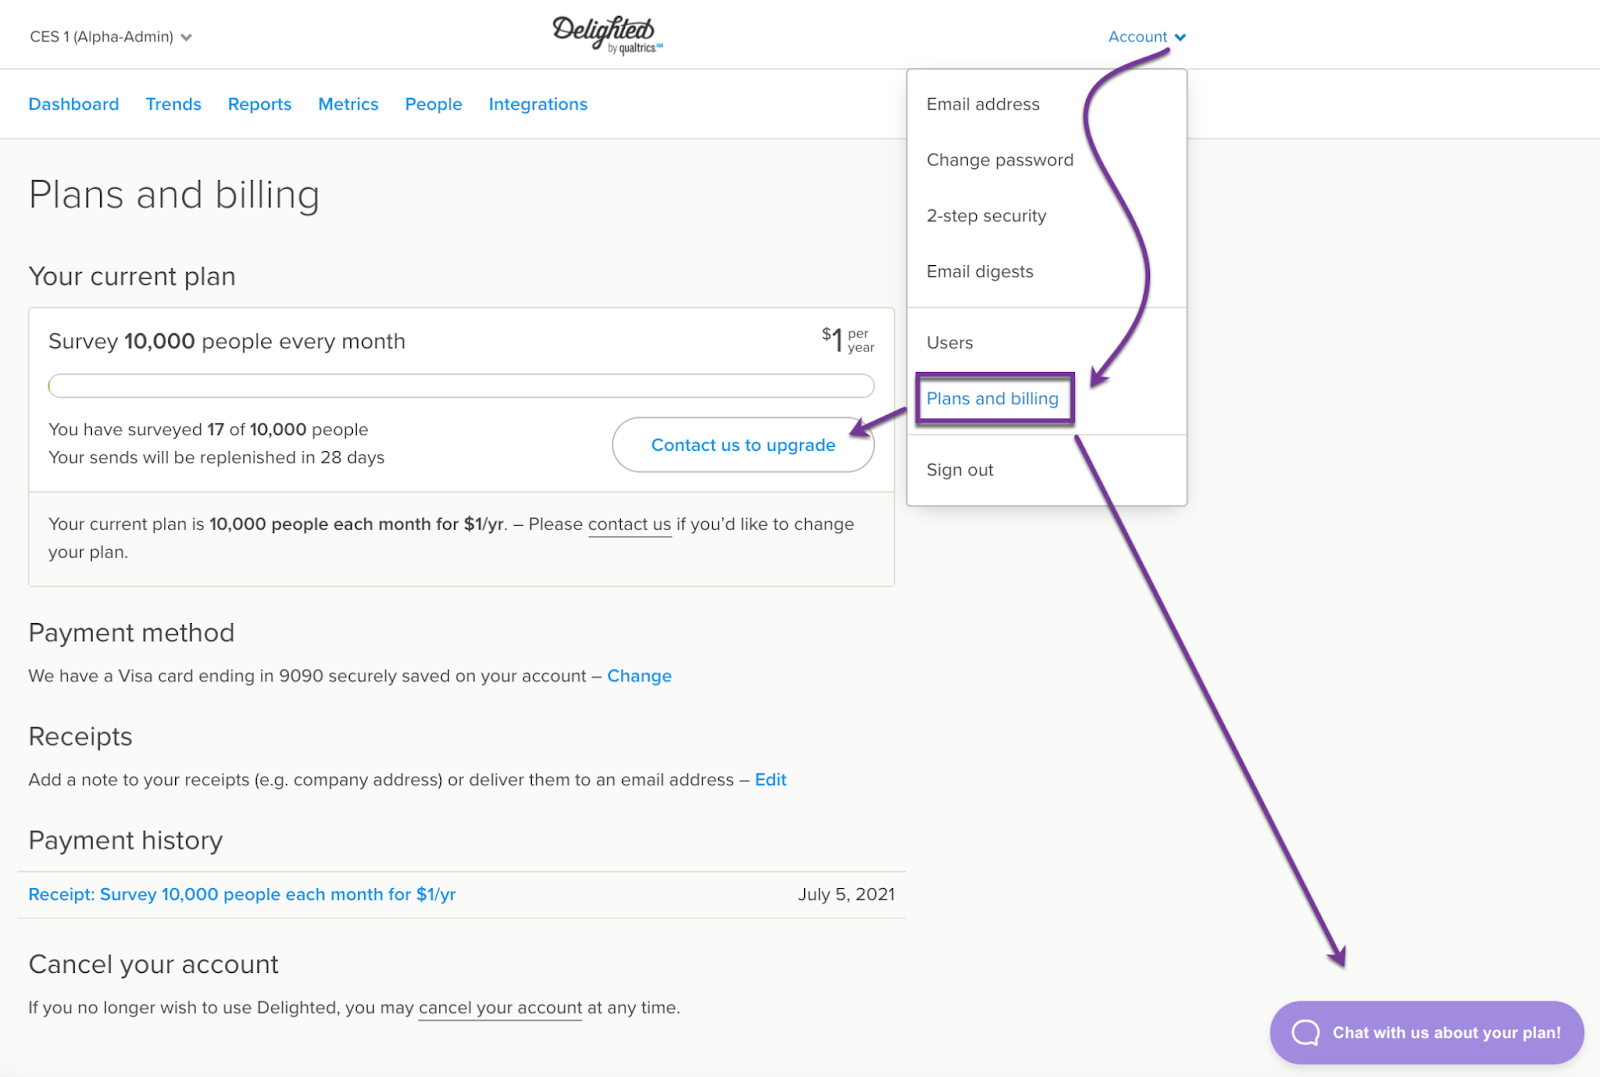The width and height of the screenshot is (1600, 1077).
Task: Navigate to the Integrations tab
Action: pos(538,104)
